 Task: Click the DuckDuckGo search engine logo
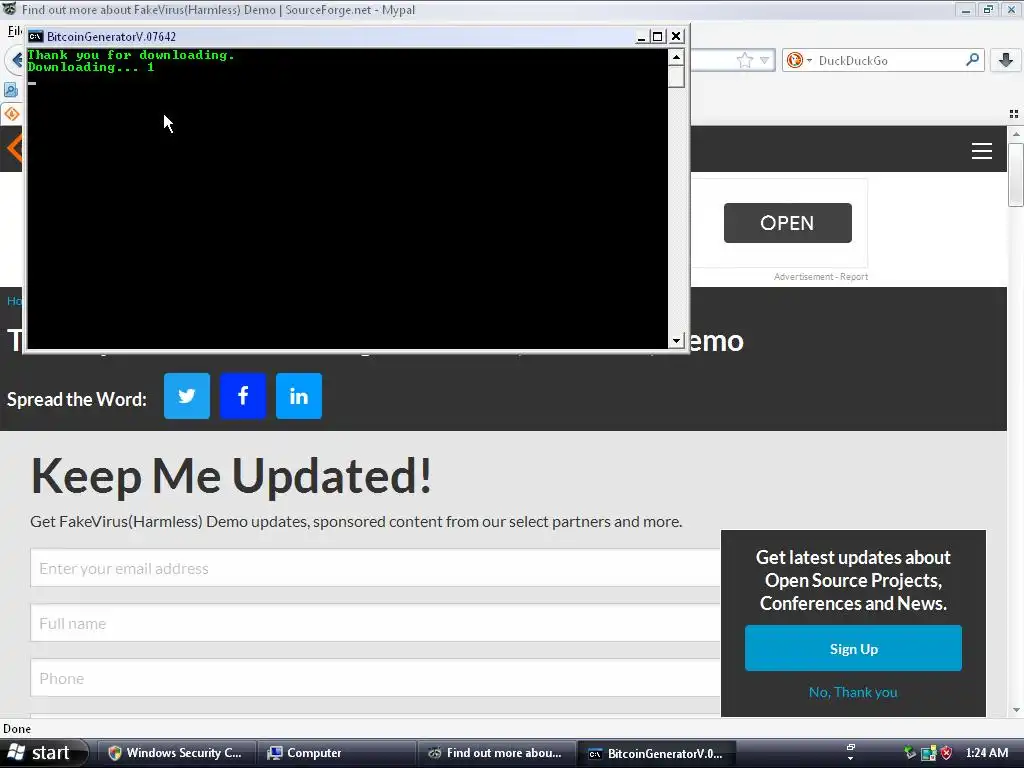coord(795,61)
